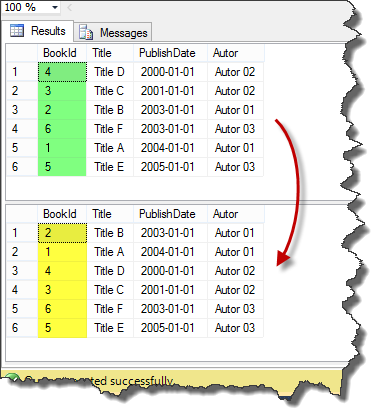Viewport: 386px width, 420px height.
Task: Click 2001-01-01 date in bottom grid
Action: click(170, 290)
